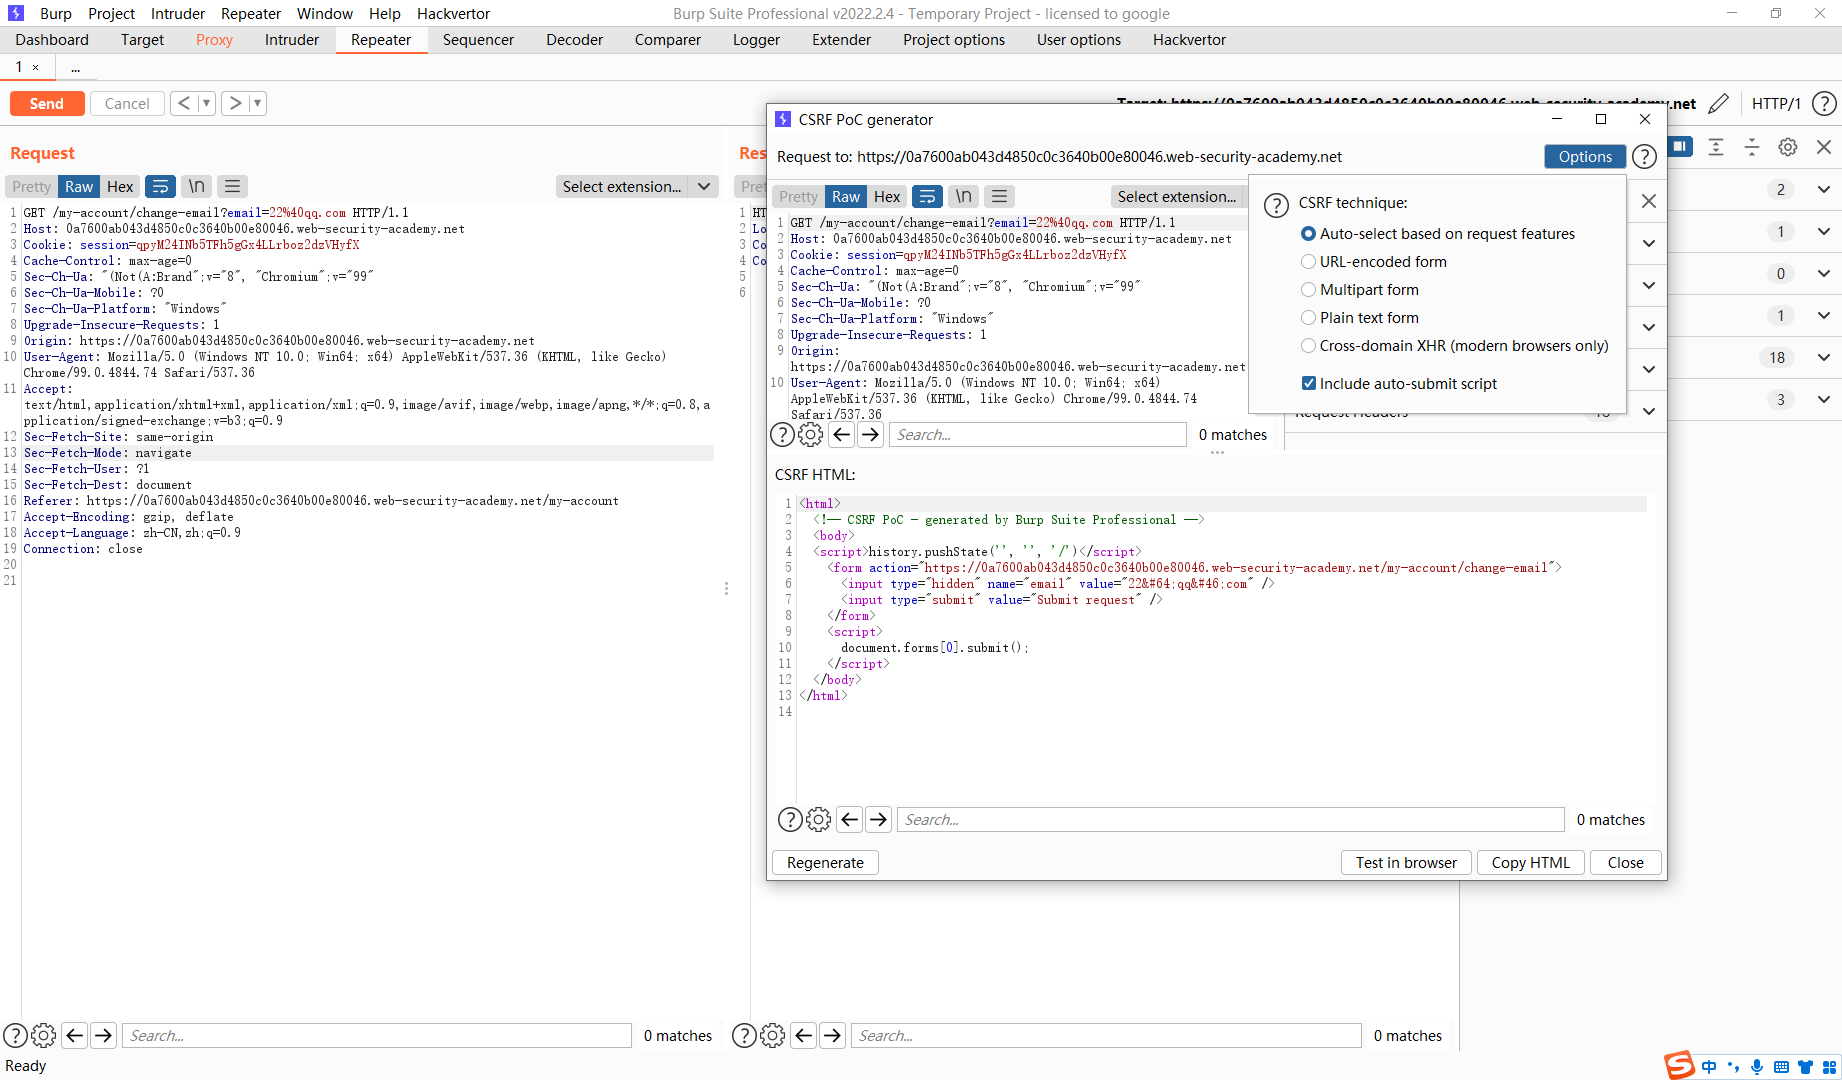Close the Inspector panel
Screen dimensions: 1842x1080
tap(1824, 147)
